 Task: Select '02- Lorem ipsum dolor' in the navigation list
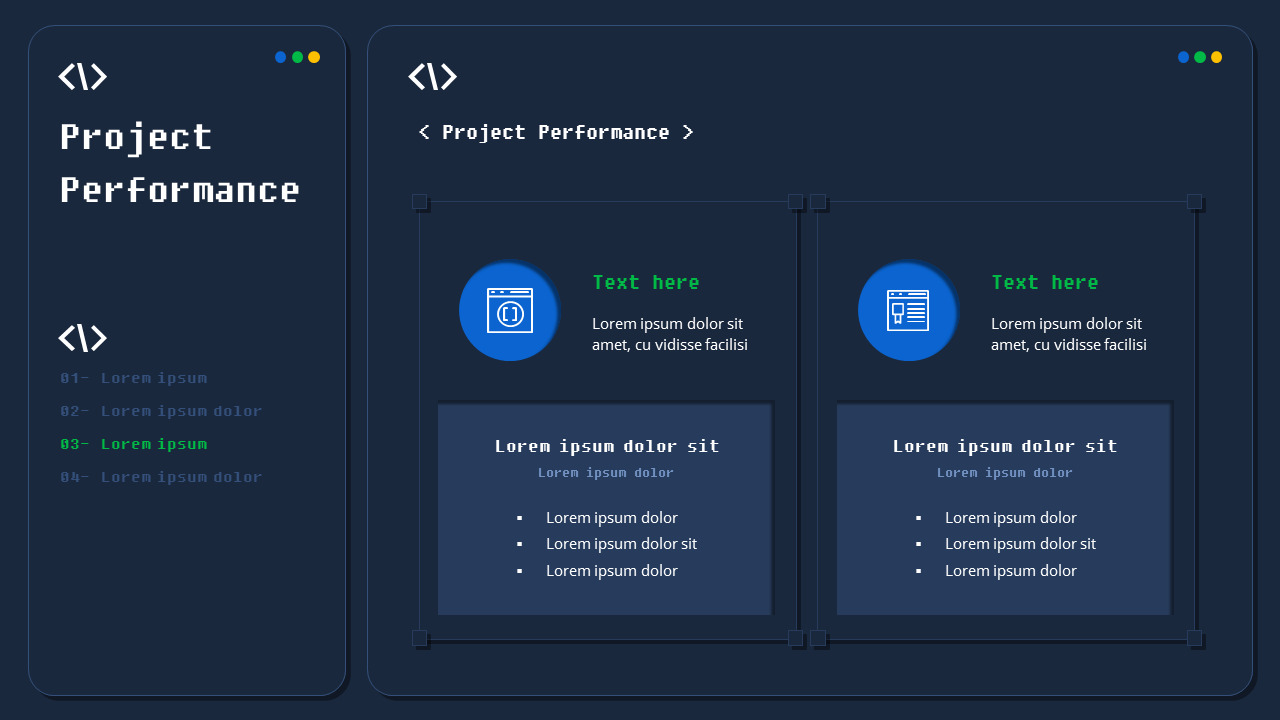point(160,411)
